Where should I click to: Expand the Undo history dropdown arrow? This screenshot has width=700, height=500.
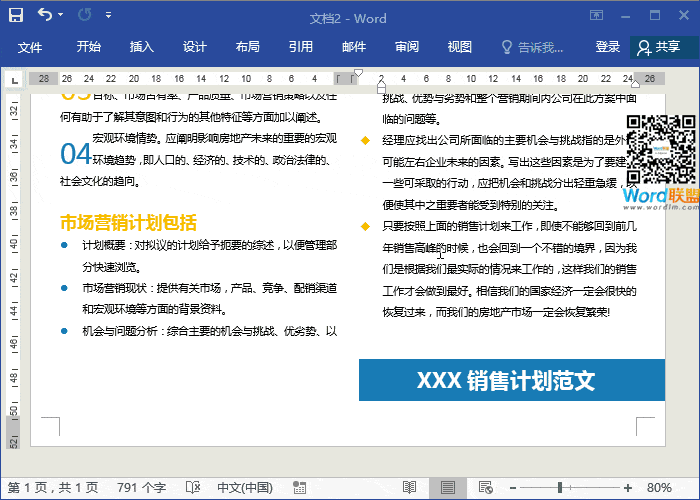click(62, 16)
